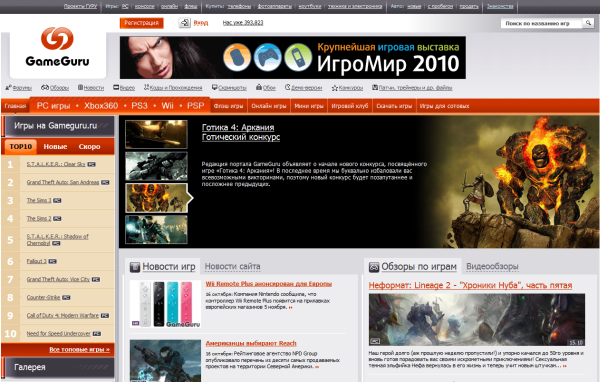Image resolution: width=600 pixels, height=382 pixels.
Task: Click the gamepad icon beside Обзоры по играм
Action: (374, 267)
